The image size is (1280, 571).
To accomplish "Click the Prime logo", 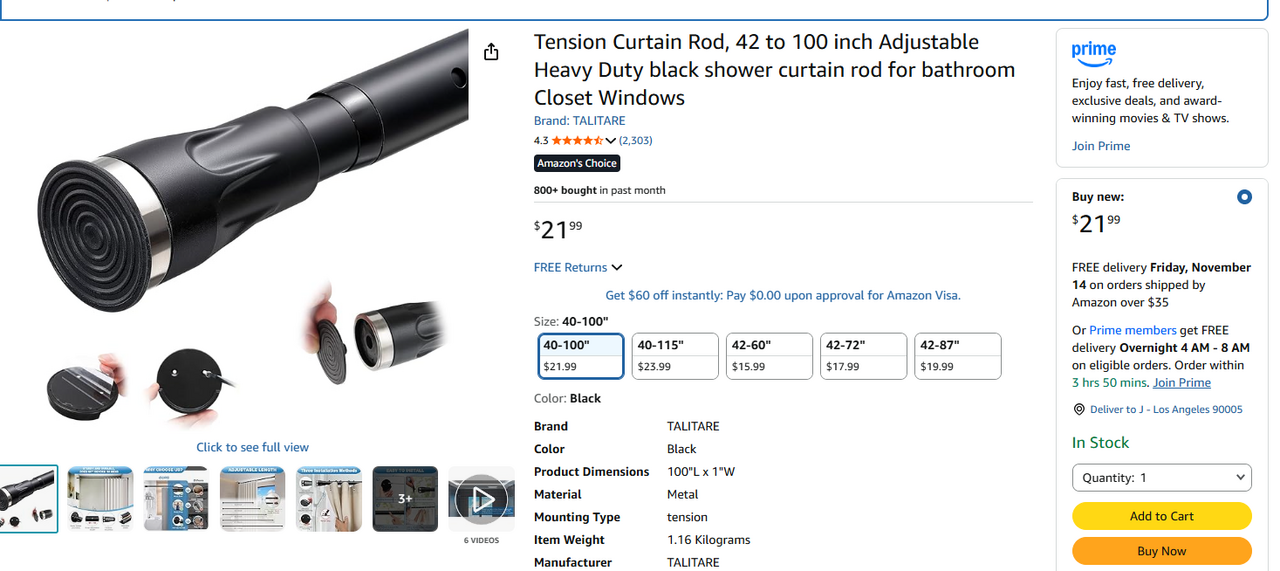I will (1093, 52).
